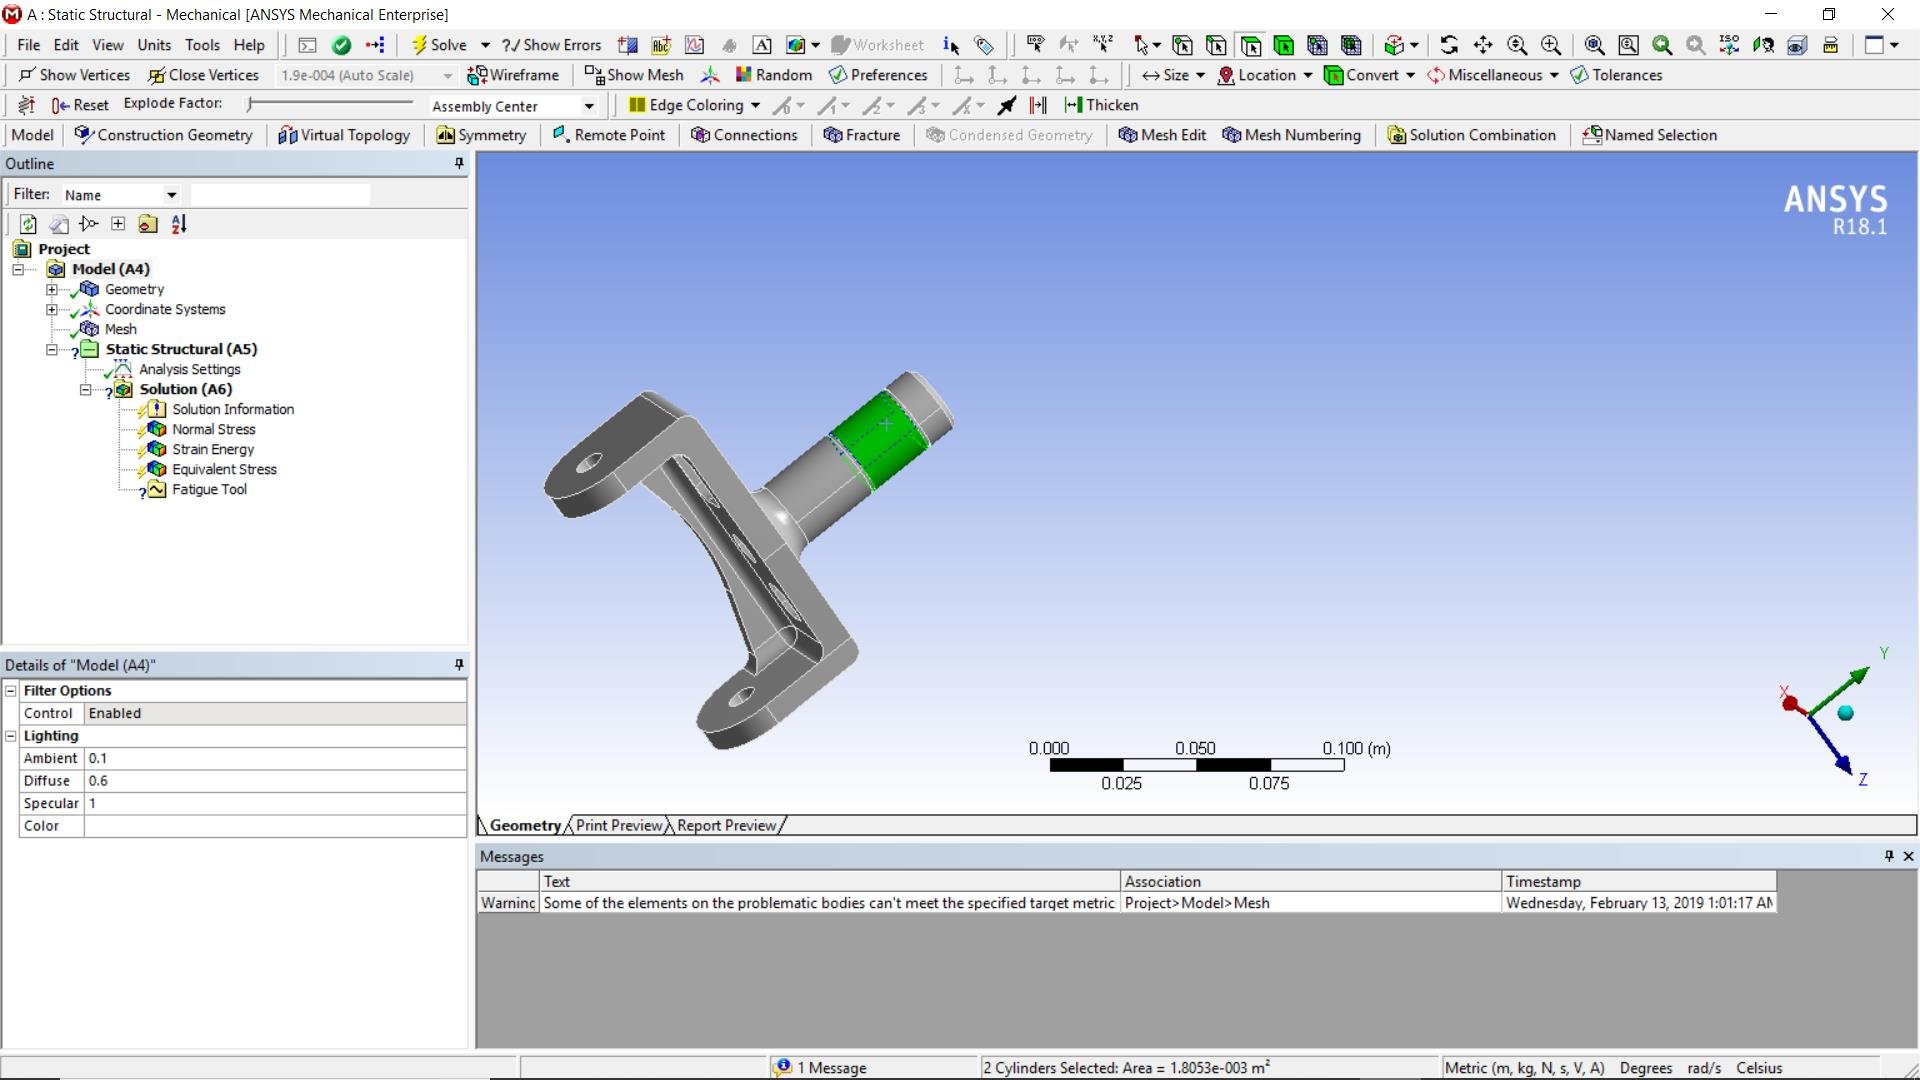Collapse the Static Structural (A5) tree node
1920x1080 pixels.
click(x=52, y=349)
